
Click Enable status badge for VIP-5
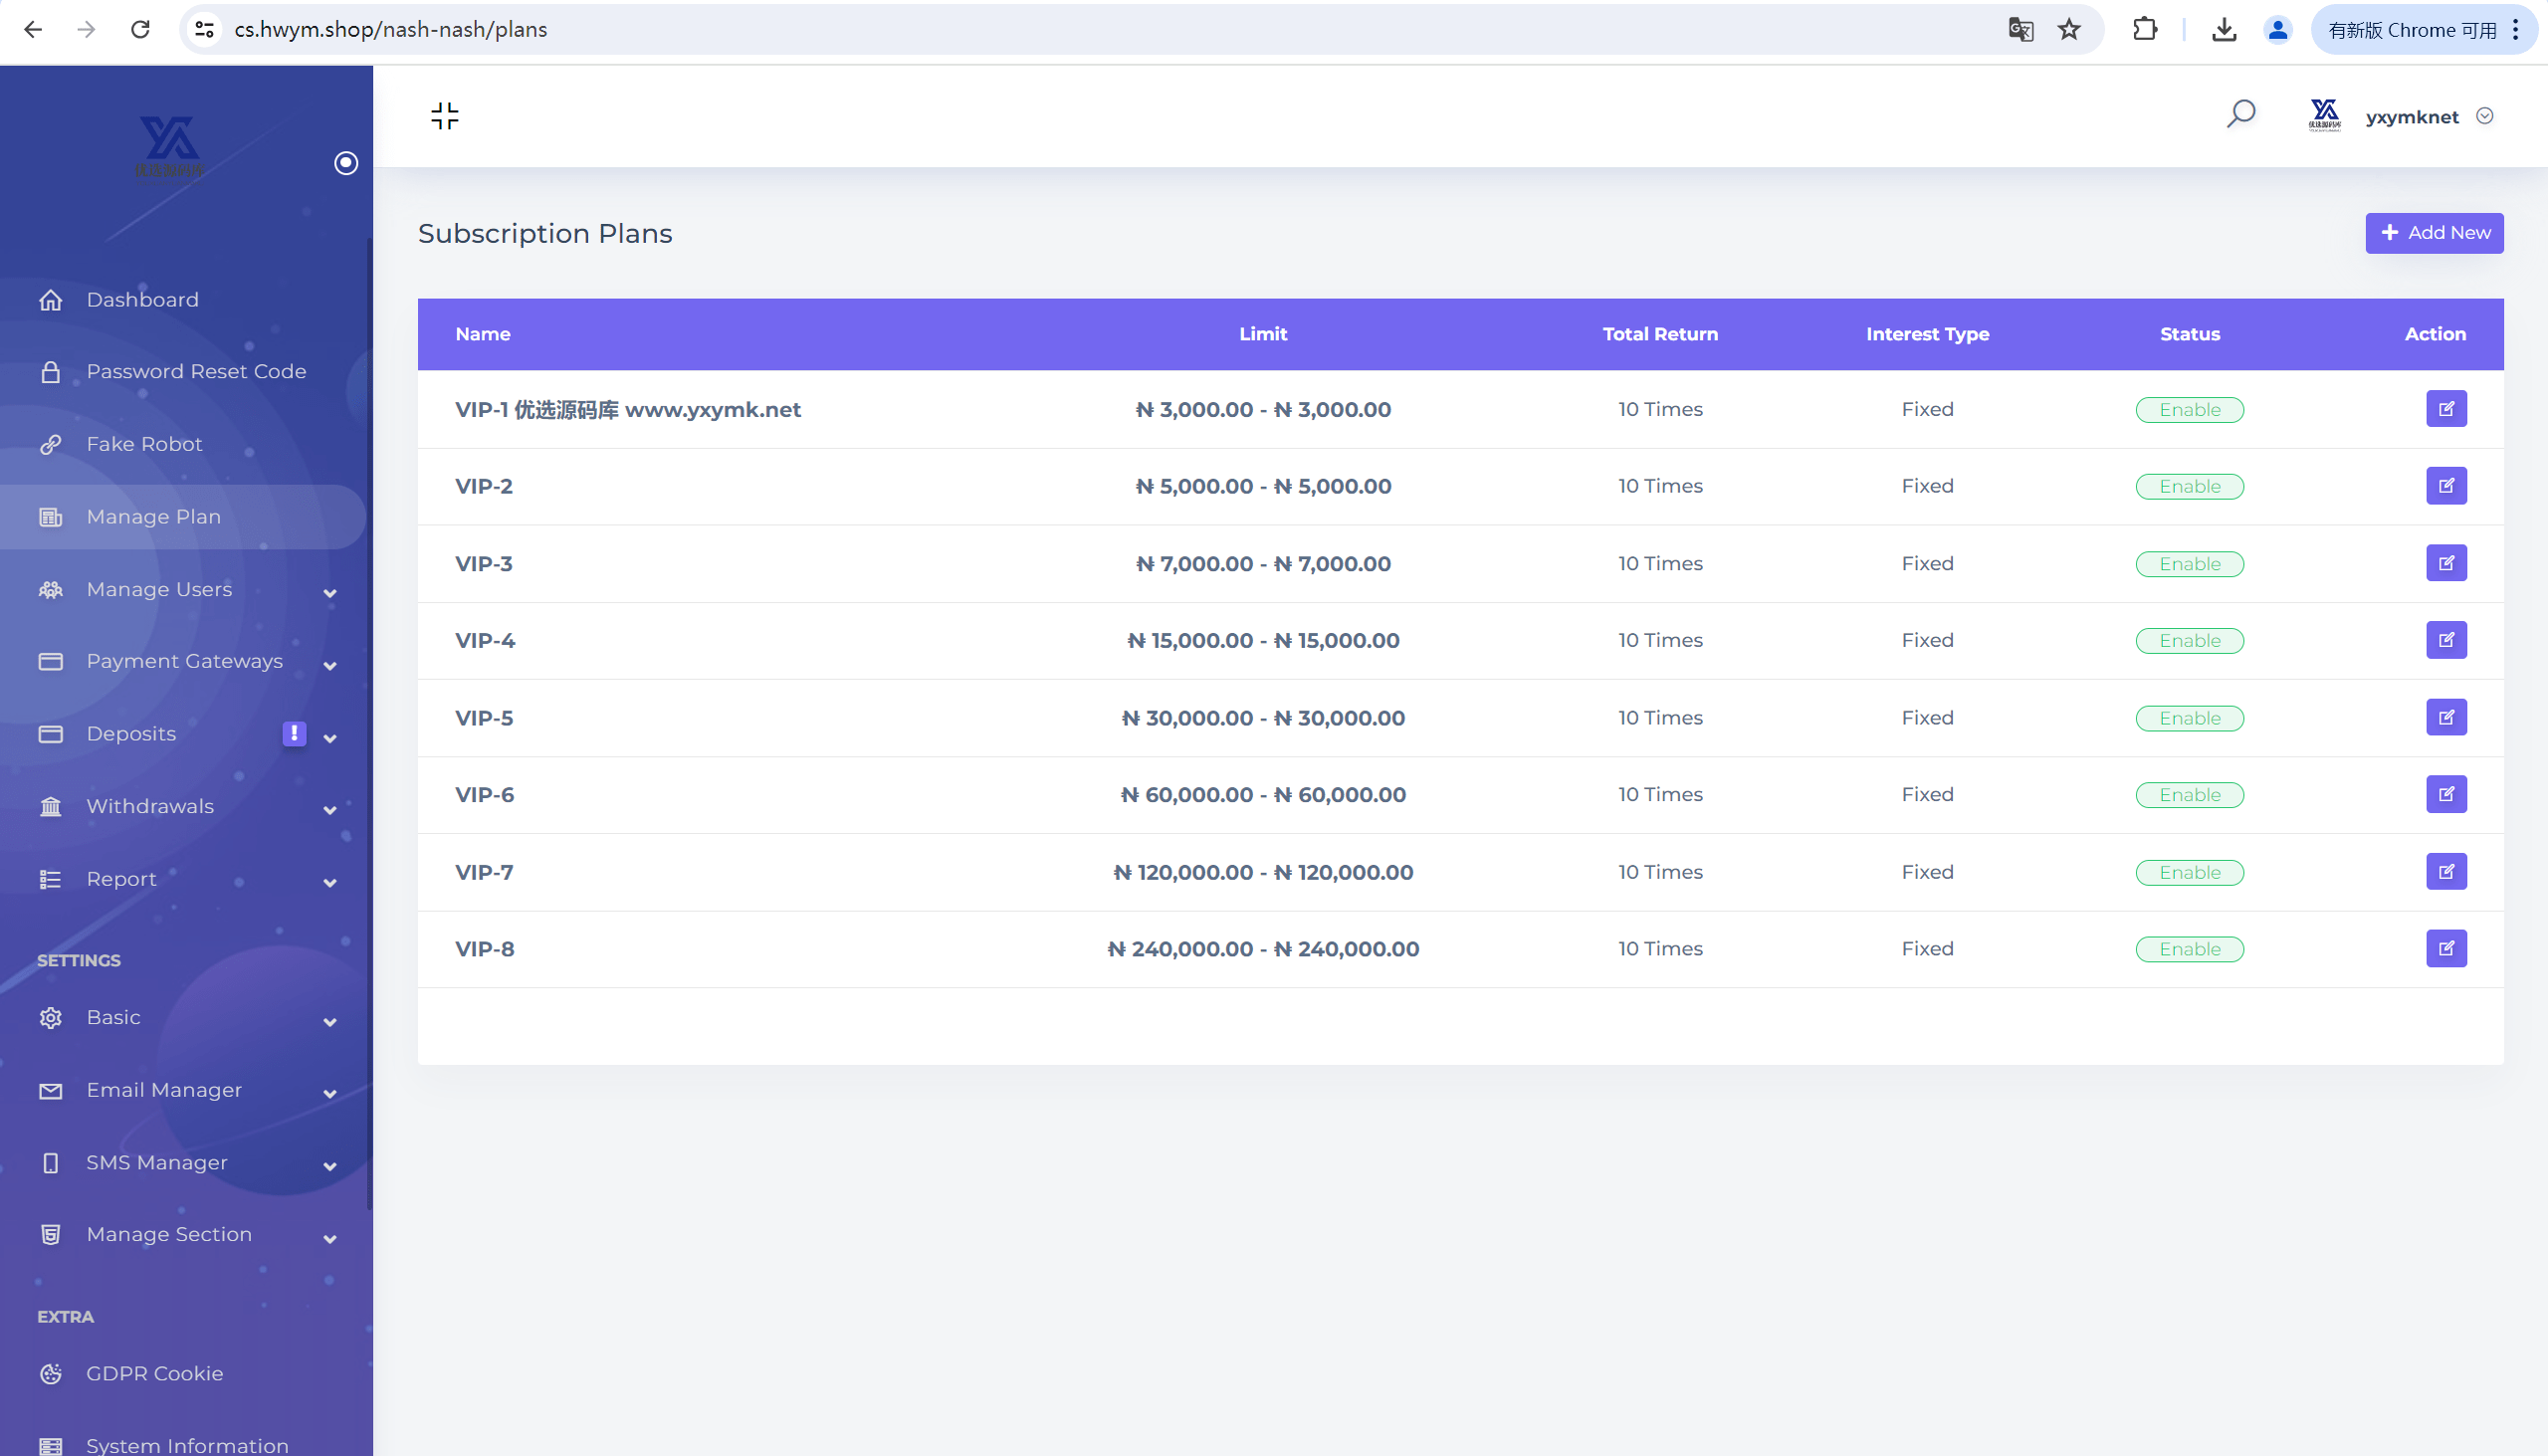[2189, 718]
